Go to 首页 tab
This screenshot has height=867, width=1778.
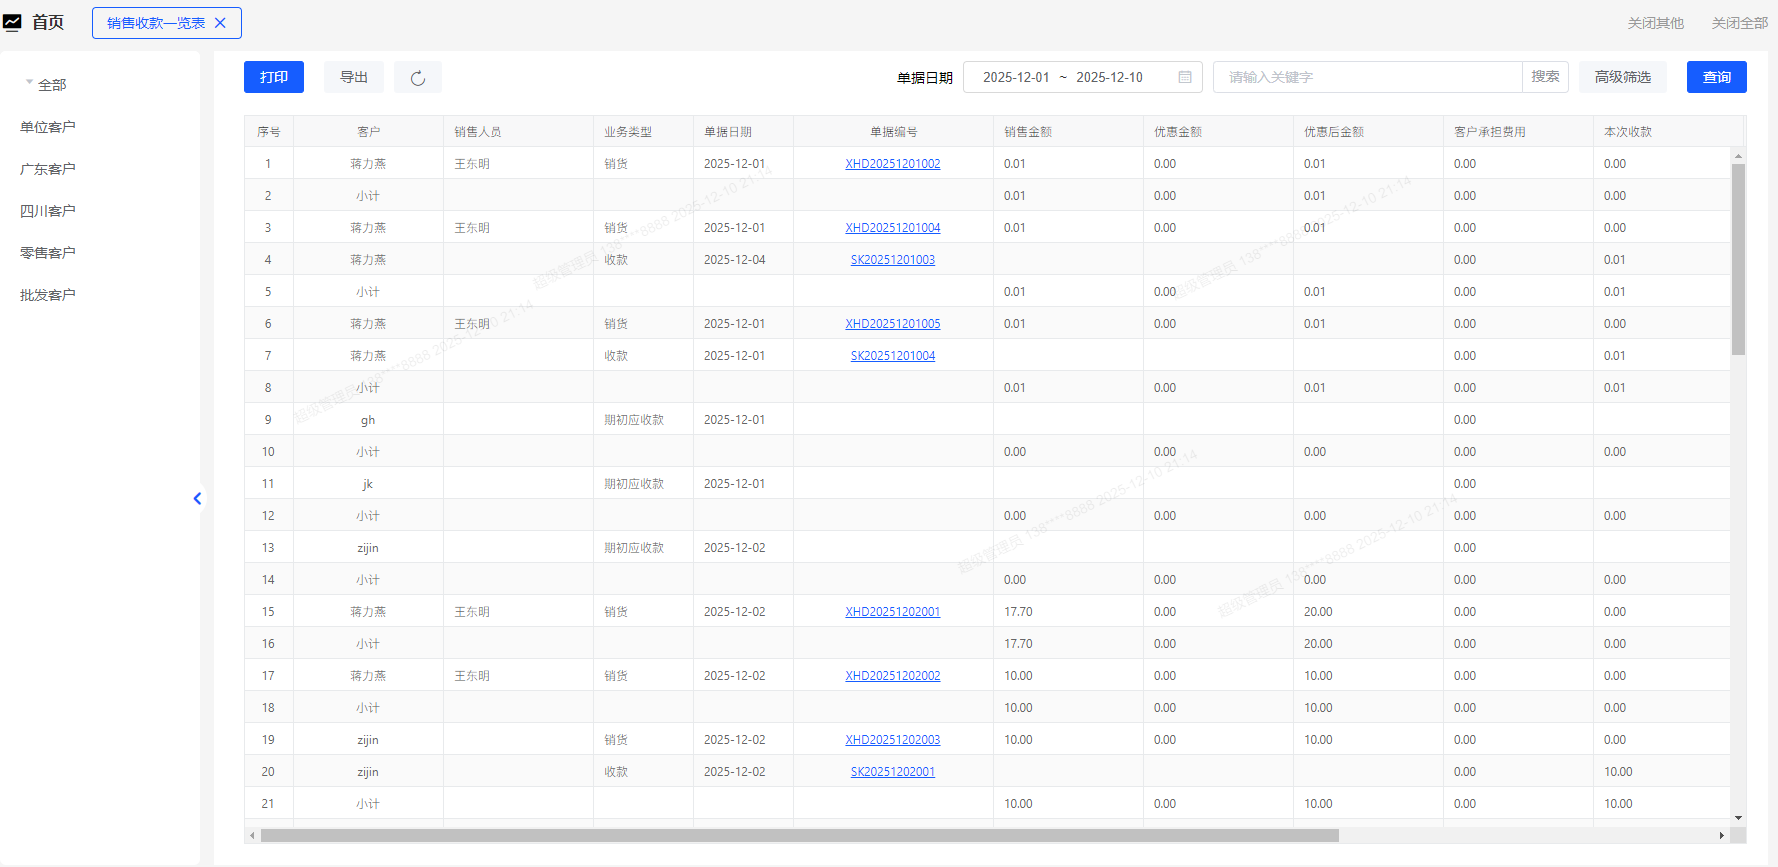pyautogui.click(x=48, y=23)
